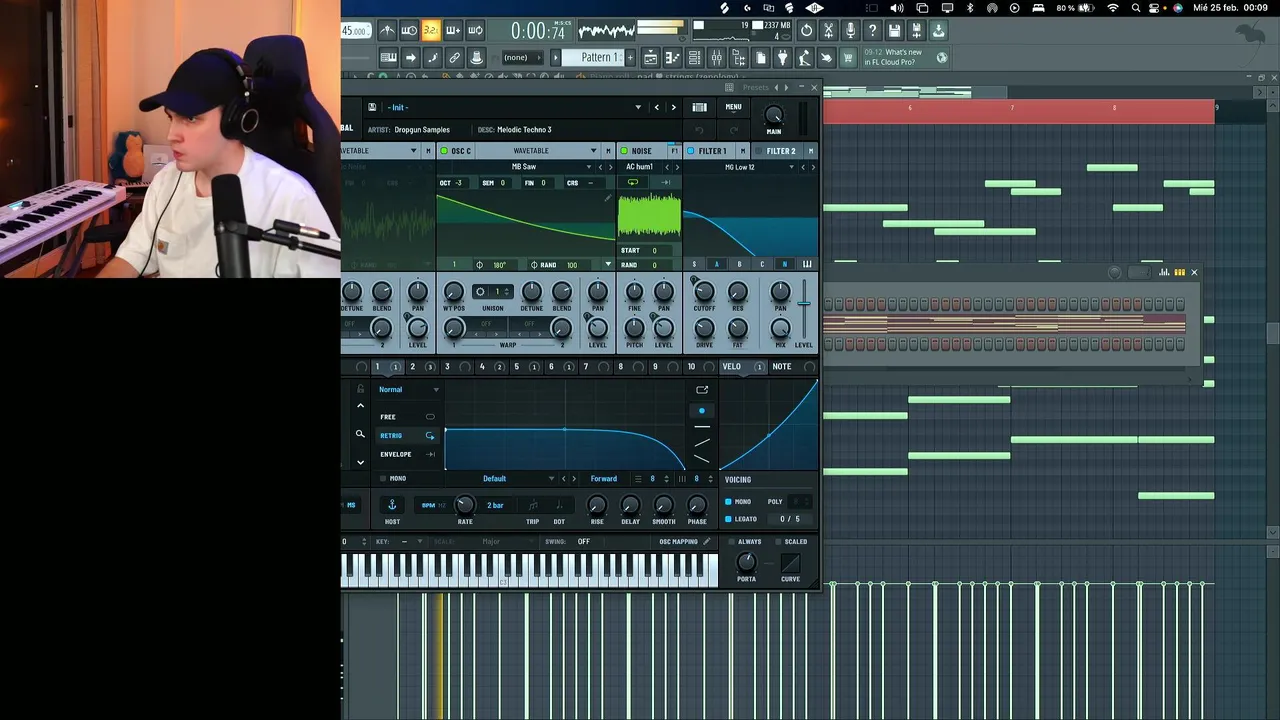This screenshot has height=720, width=1280.
Task: Click the export render icon
Action: click(938, 31)
